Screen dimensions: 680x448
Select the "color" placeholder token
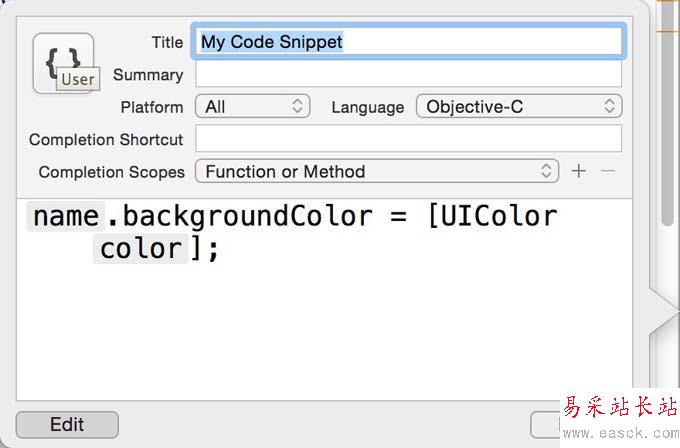click(x=140, y=248)
